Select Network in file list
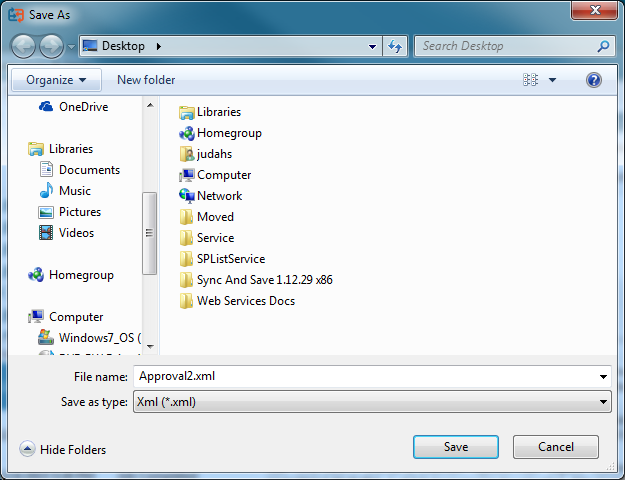This screenshot has height=480, width=625. click(210, 196)
